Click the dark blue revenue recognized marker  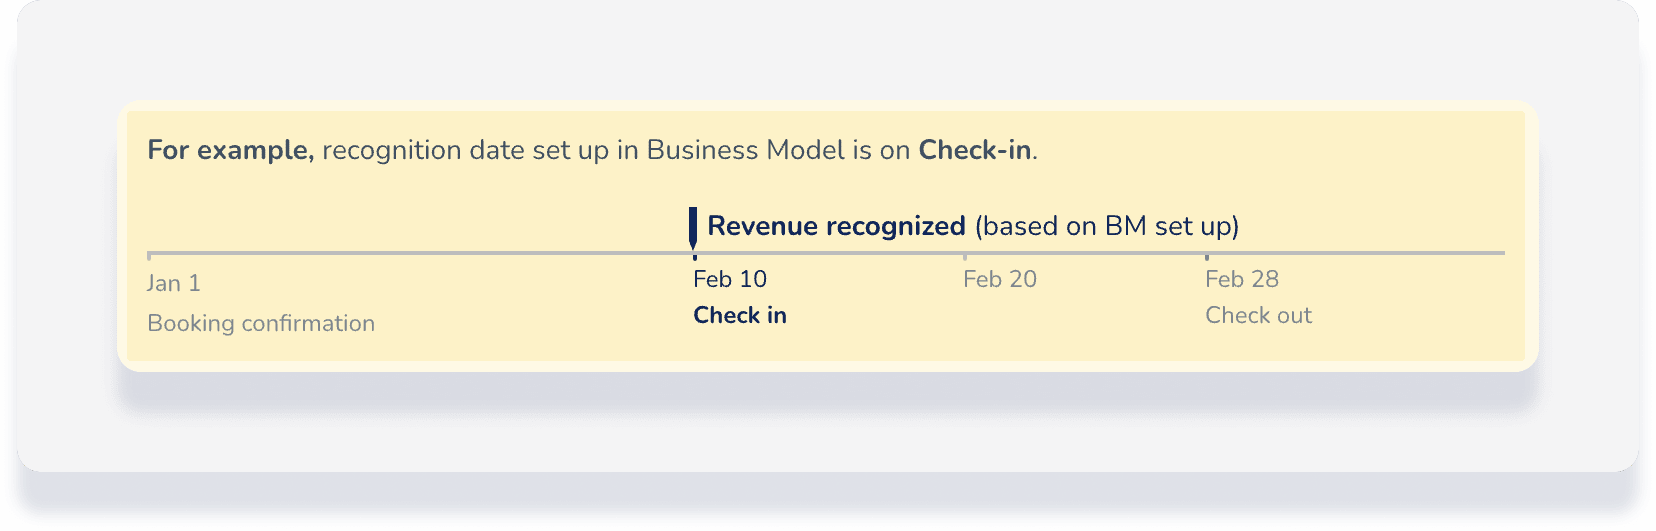(x=693, y=227)
